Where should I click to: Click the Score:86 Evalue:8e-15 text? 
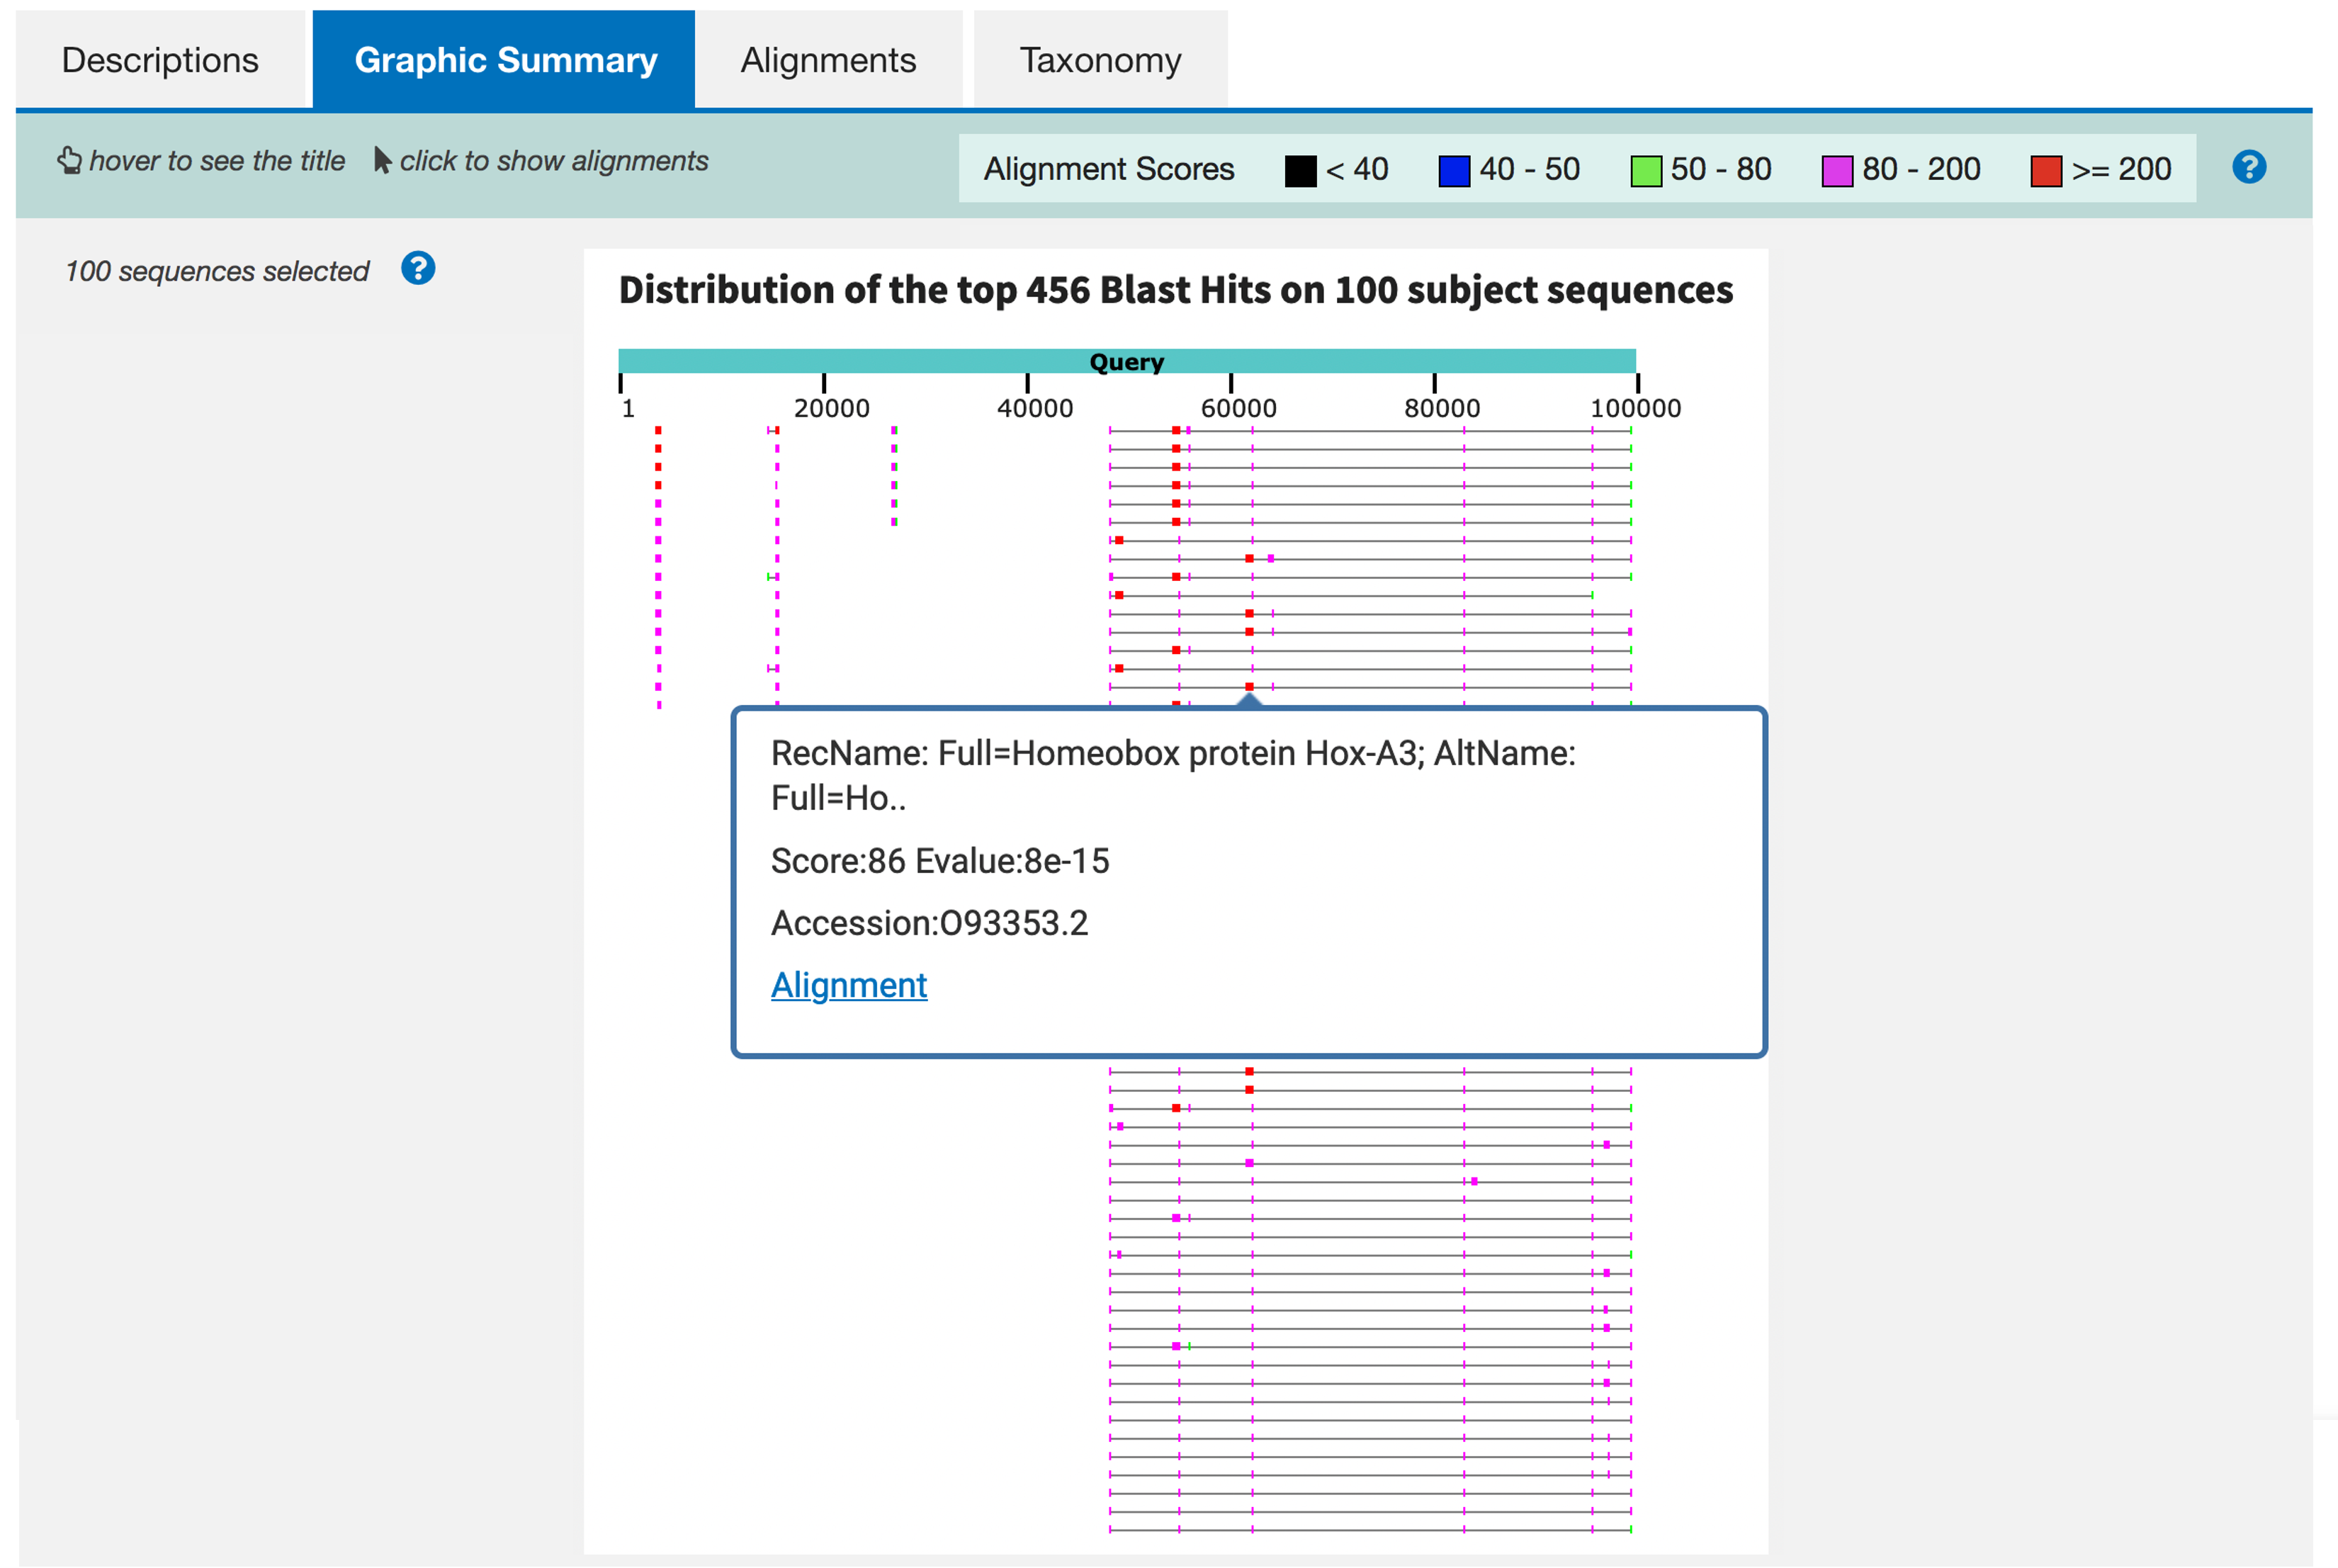click(940, 861)
